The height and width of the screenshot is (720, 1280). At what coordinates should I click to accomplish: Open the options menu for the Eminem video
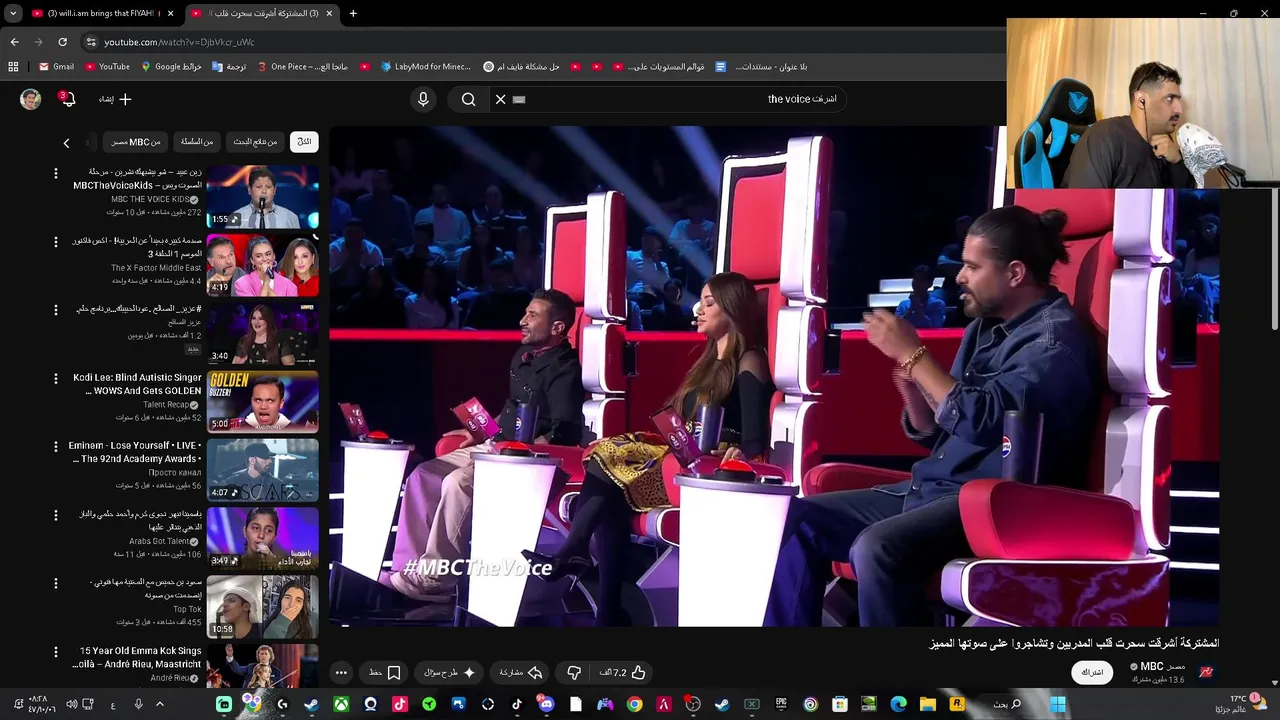click(56, 447)
